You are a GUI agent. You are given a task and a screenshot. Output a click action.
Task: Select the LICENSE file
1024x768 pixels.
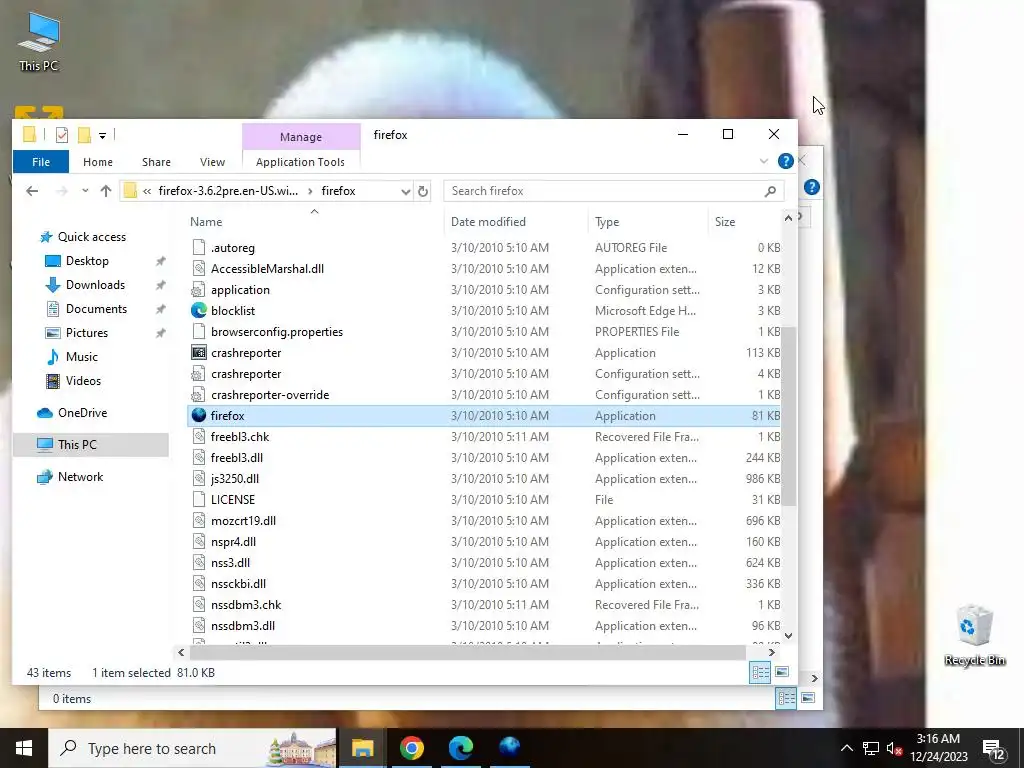[483, 500]
